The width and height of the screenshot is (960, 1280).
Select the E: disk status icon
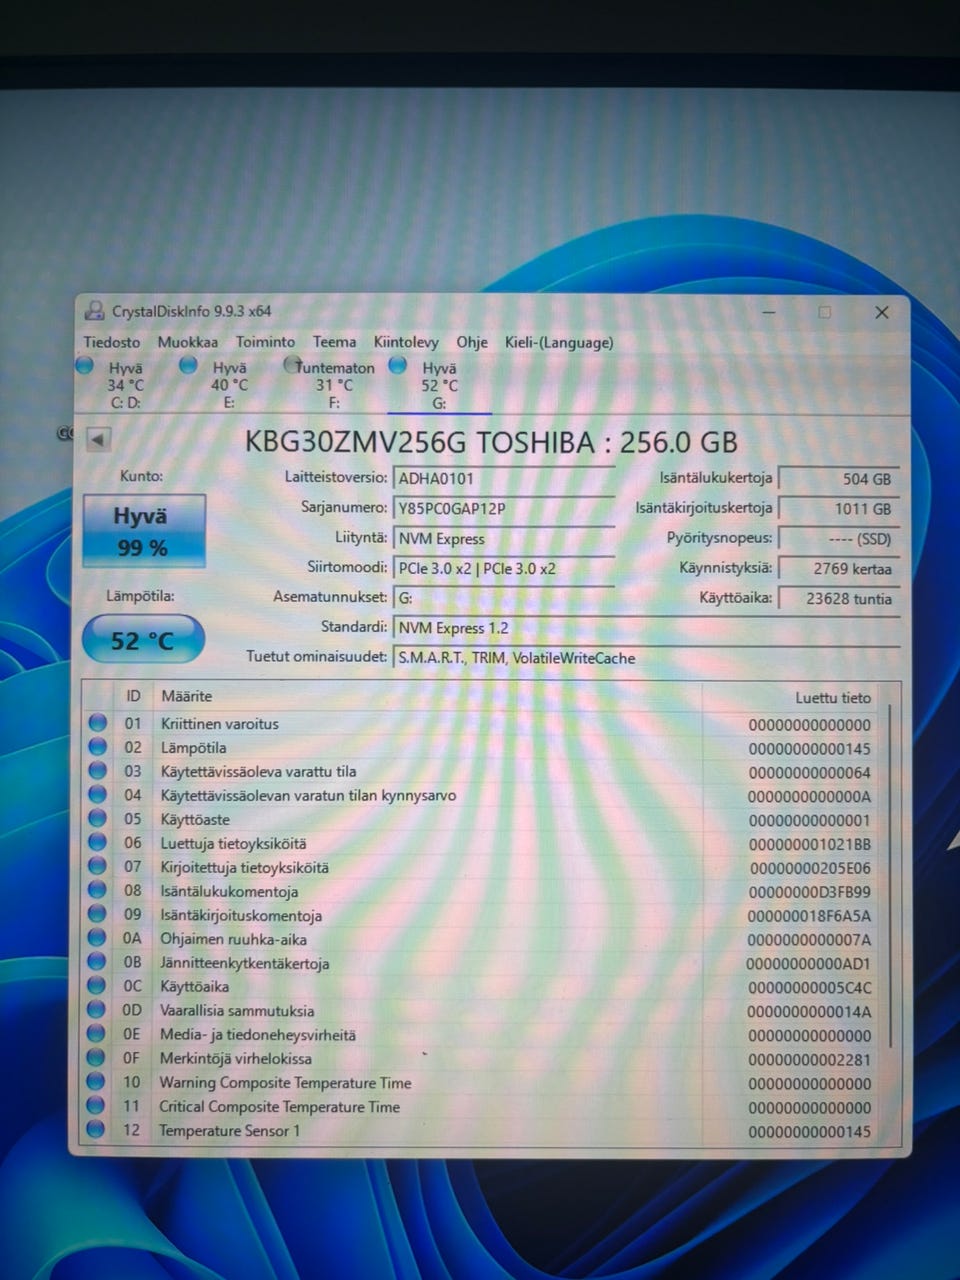pyautogui.click(x=188, y=365)
